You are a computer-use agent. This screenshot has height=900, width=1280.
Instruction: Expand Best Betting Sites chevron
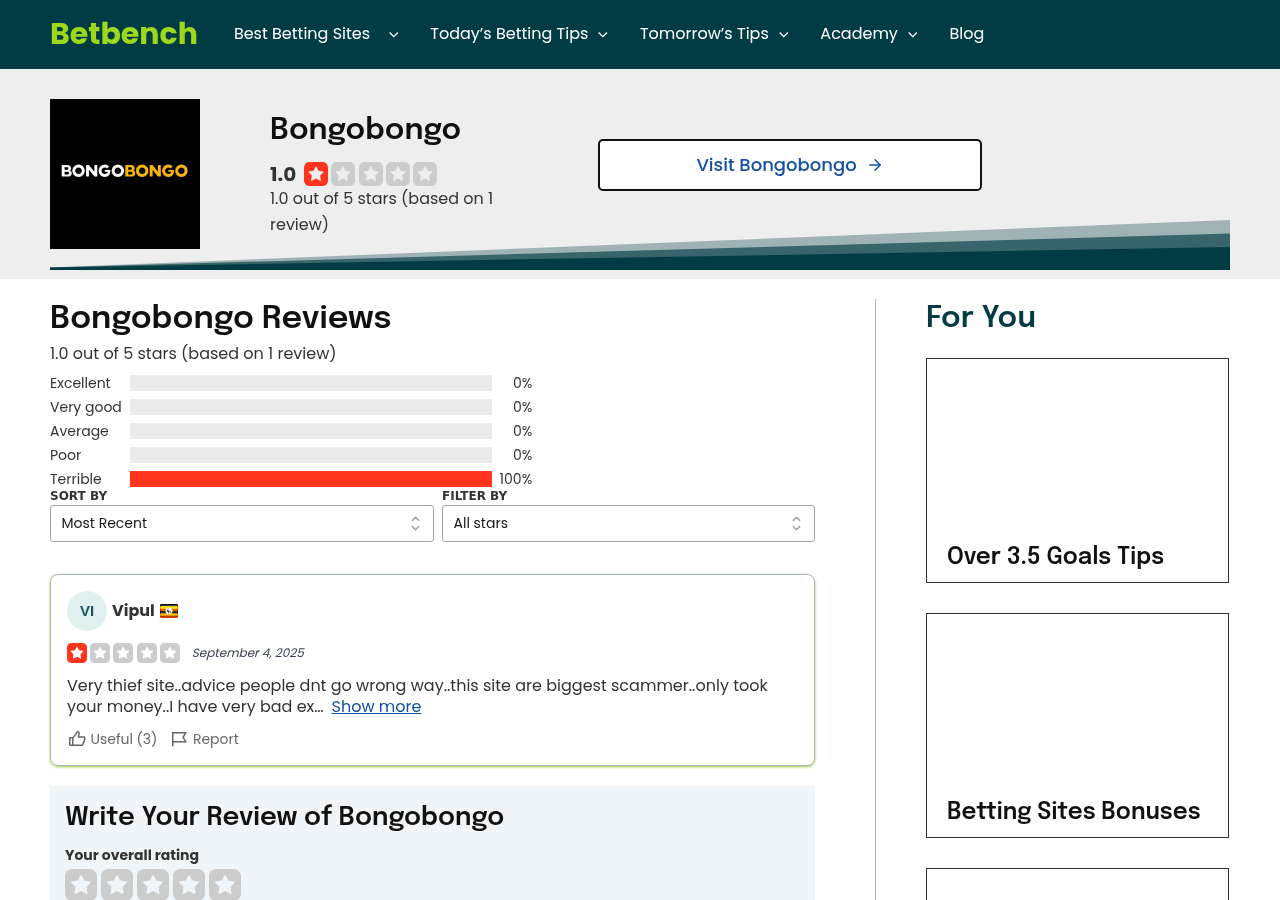(393, 35)
